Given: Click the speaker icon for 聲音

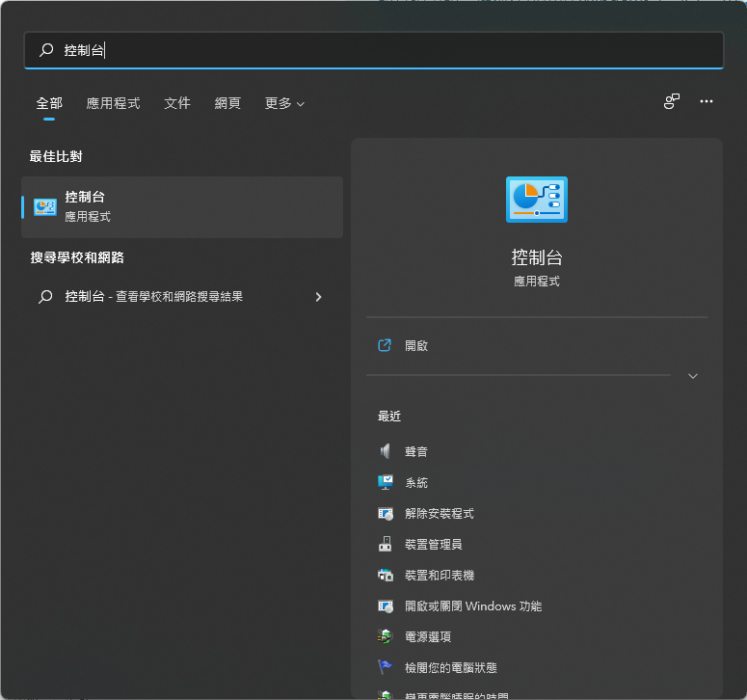Looking at the screenshot, I should (x=385, y=451).
